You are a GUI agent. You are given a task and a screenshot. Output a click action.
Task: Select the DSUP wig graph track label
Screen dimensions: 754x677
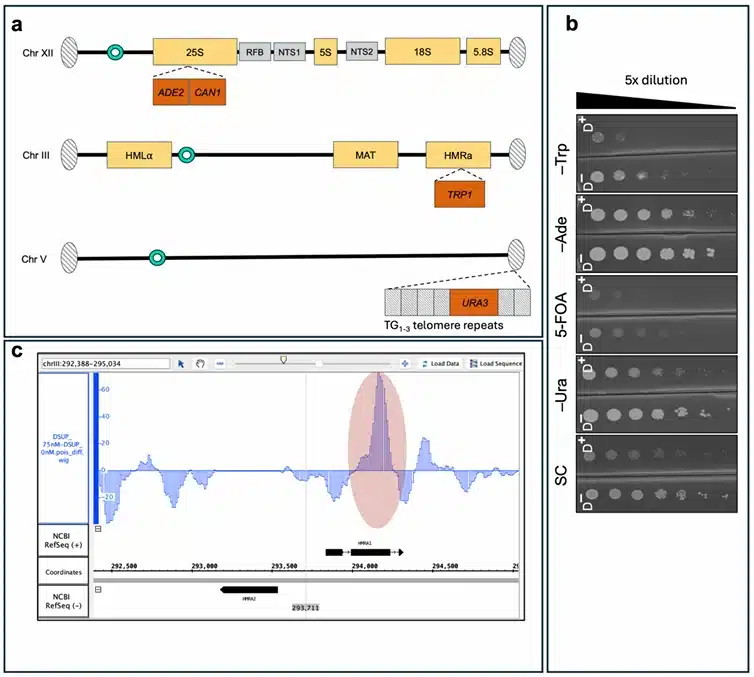63,448
